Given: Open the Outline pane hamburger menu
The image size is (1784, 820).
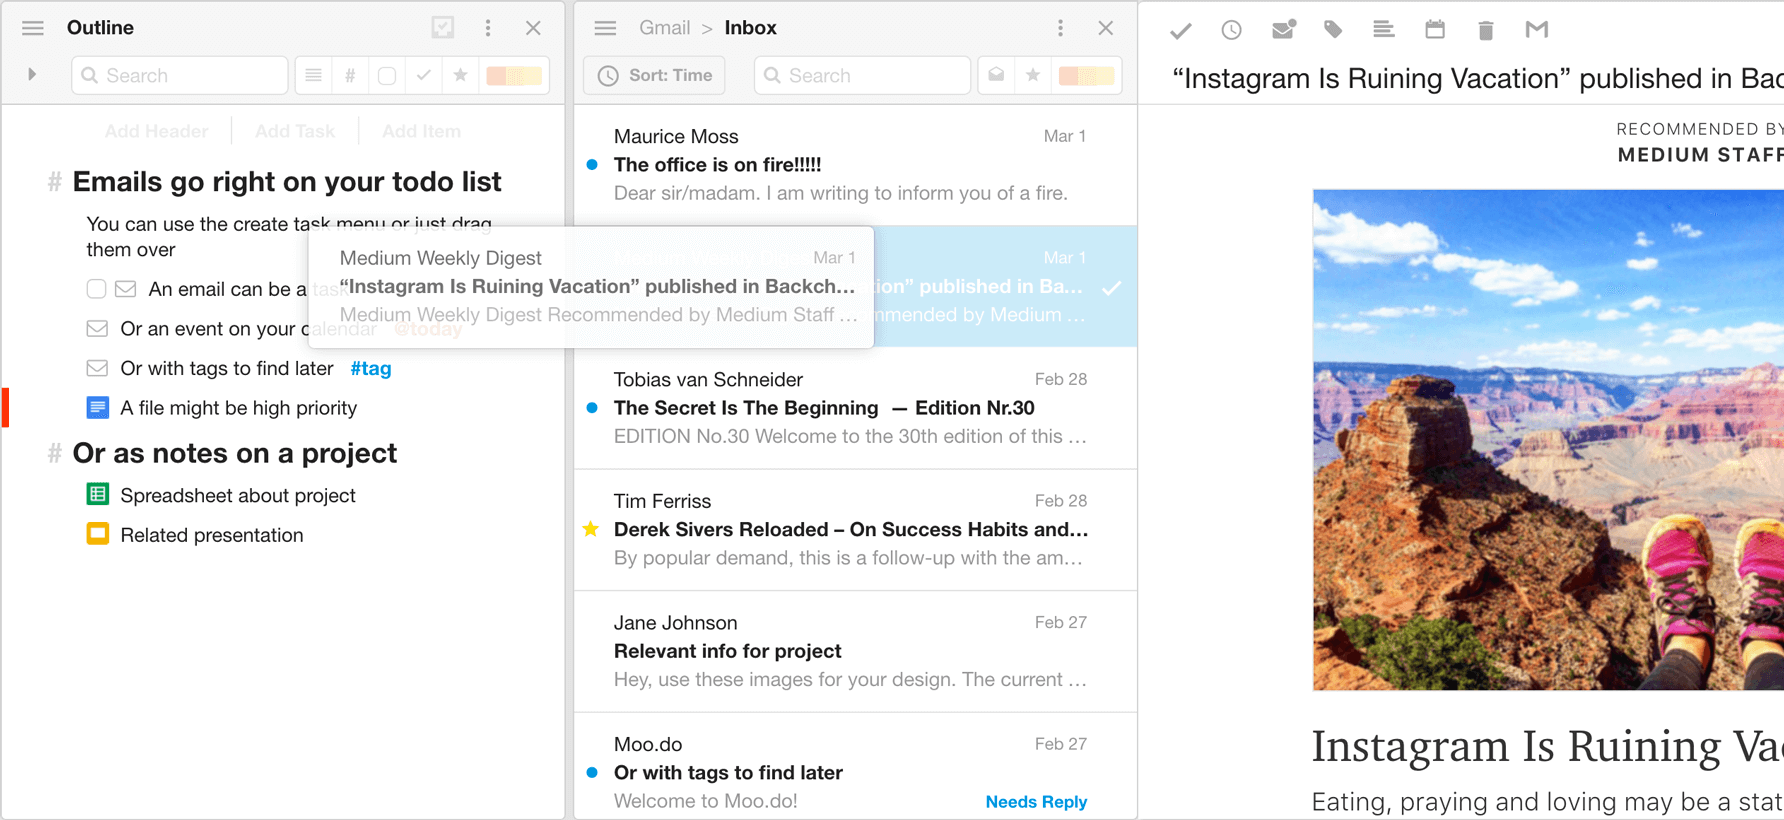Looking at the screenshot, I should [33, 28].
